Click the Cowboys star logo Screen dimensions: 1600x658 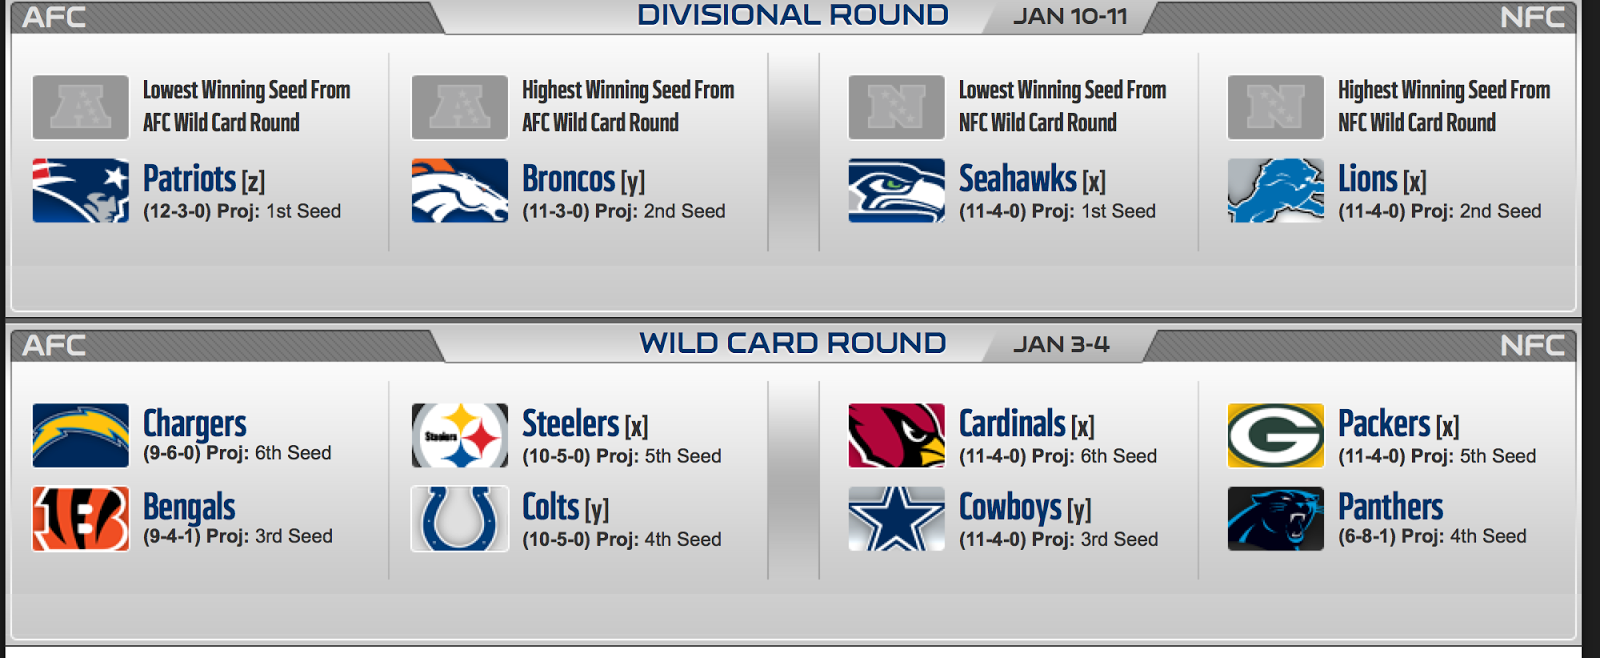coord(896,518)
